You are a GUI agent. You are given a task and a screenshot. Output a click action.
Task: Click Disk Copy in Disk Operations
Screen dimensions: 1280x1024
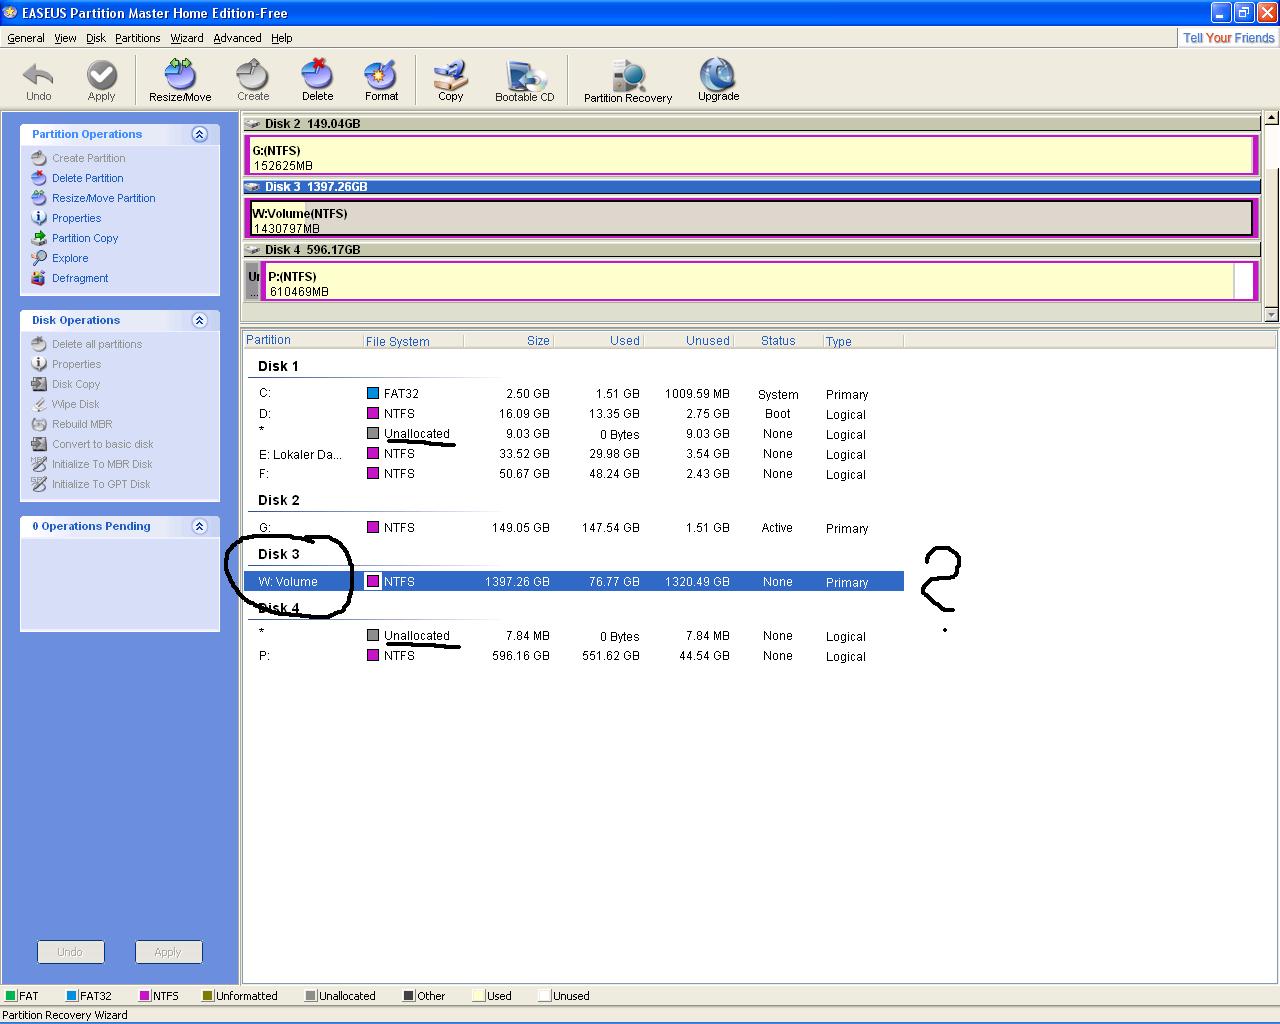65,384
